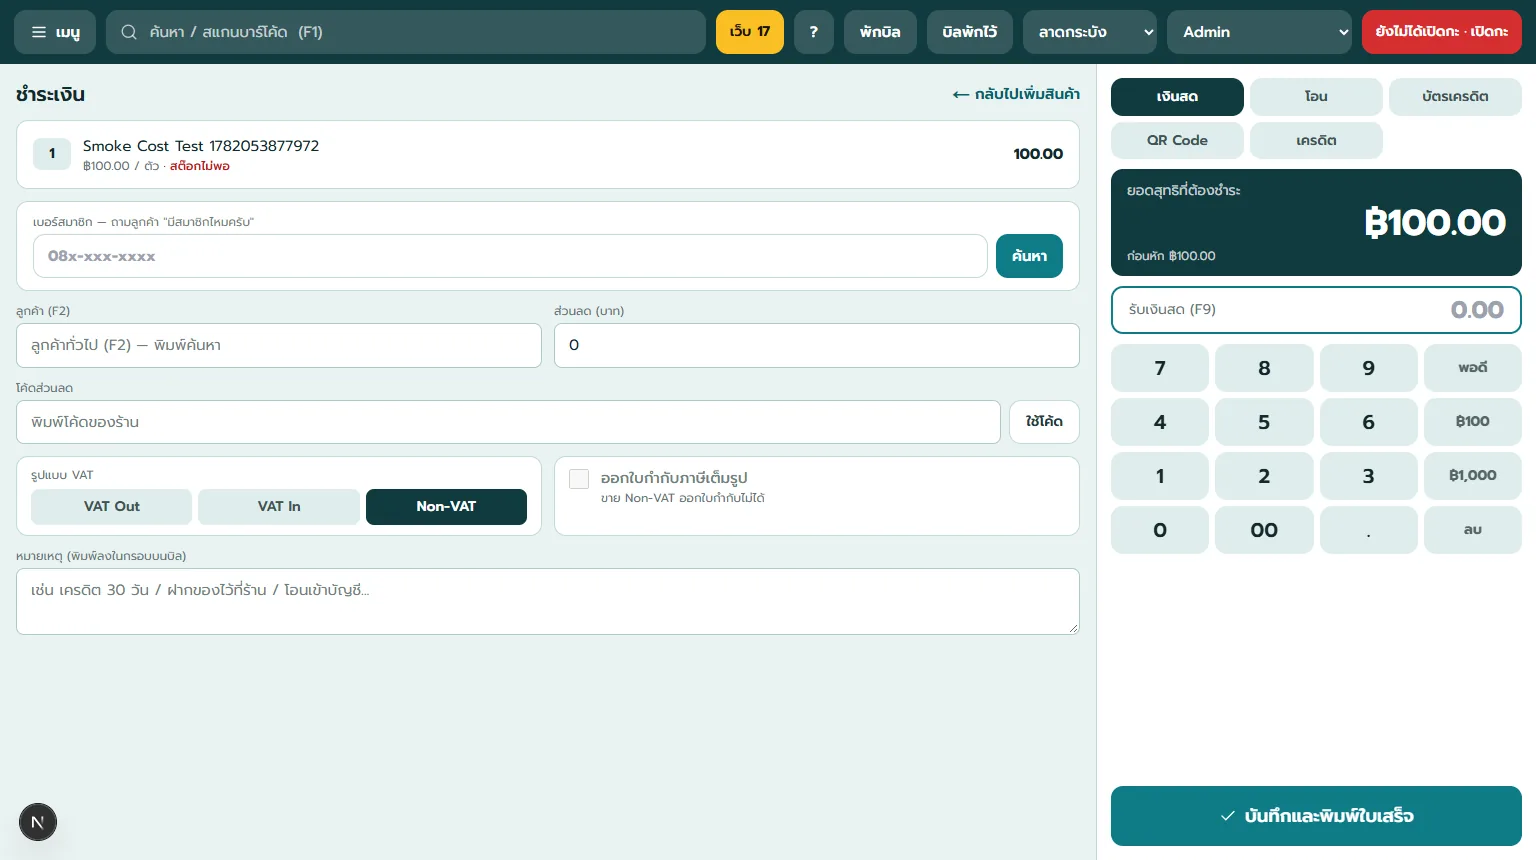The width and height of the screenshot is (1536, 860).
Task: Focus the barcode search field (F1)
Action: [x=406, y=32]
